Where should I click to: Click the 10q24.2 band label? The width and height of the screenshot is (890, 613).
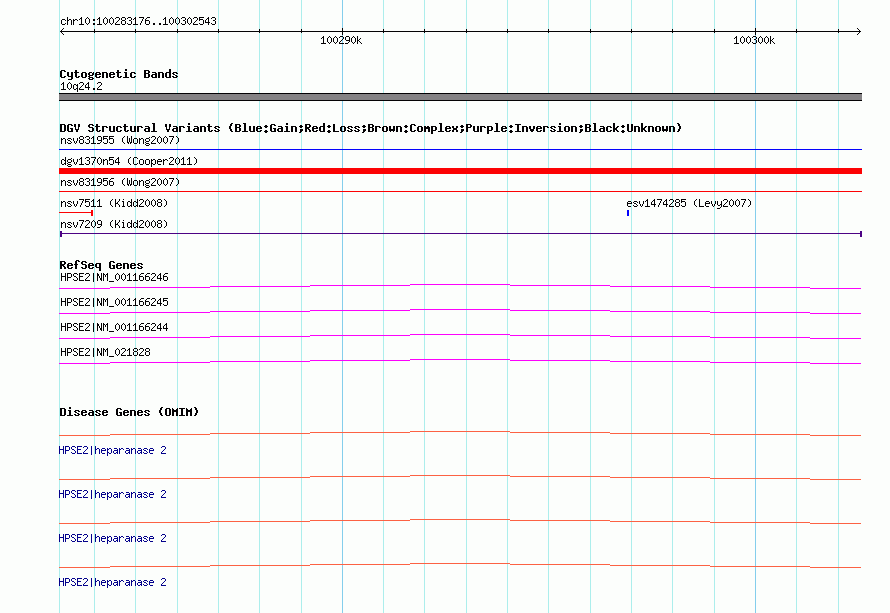click(81, 86)
